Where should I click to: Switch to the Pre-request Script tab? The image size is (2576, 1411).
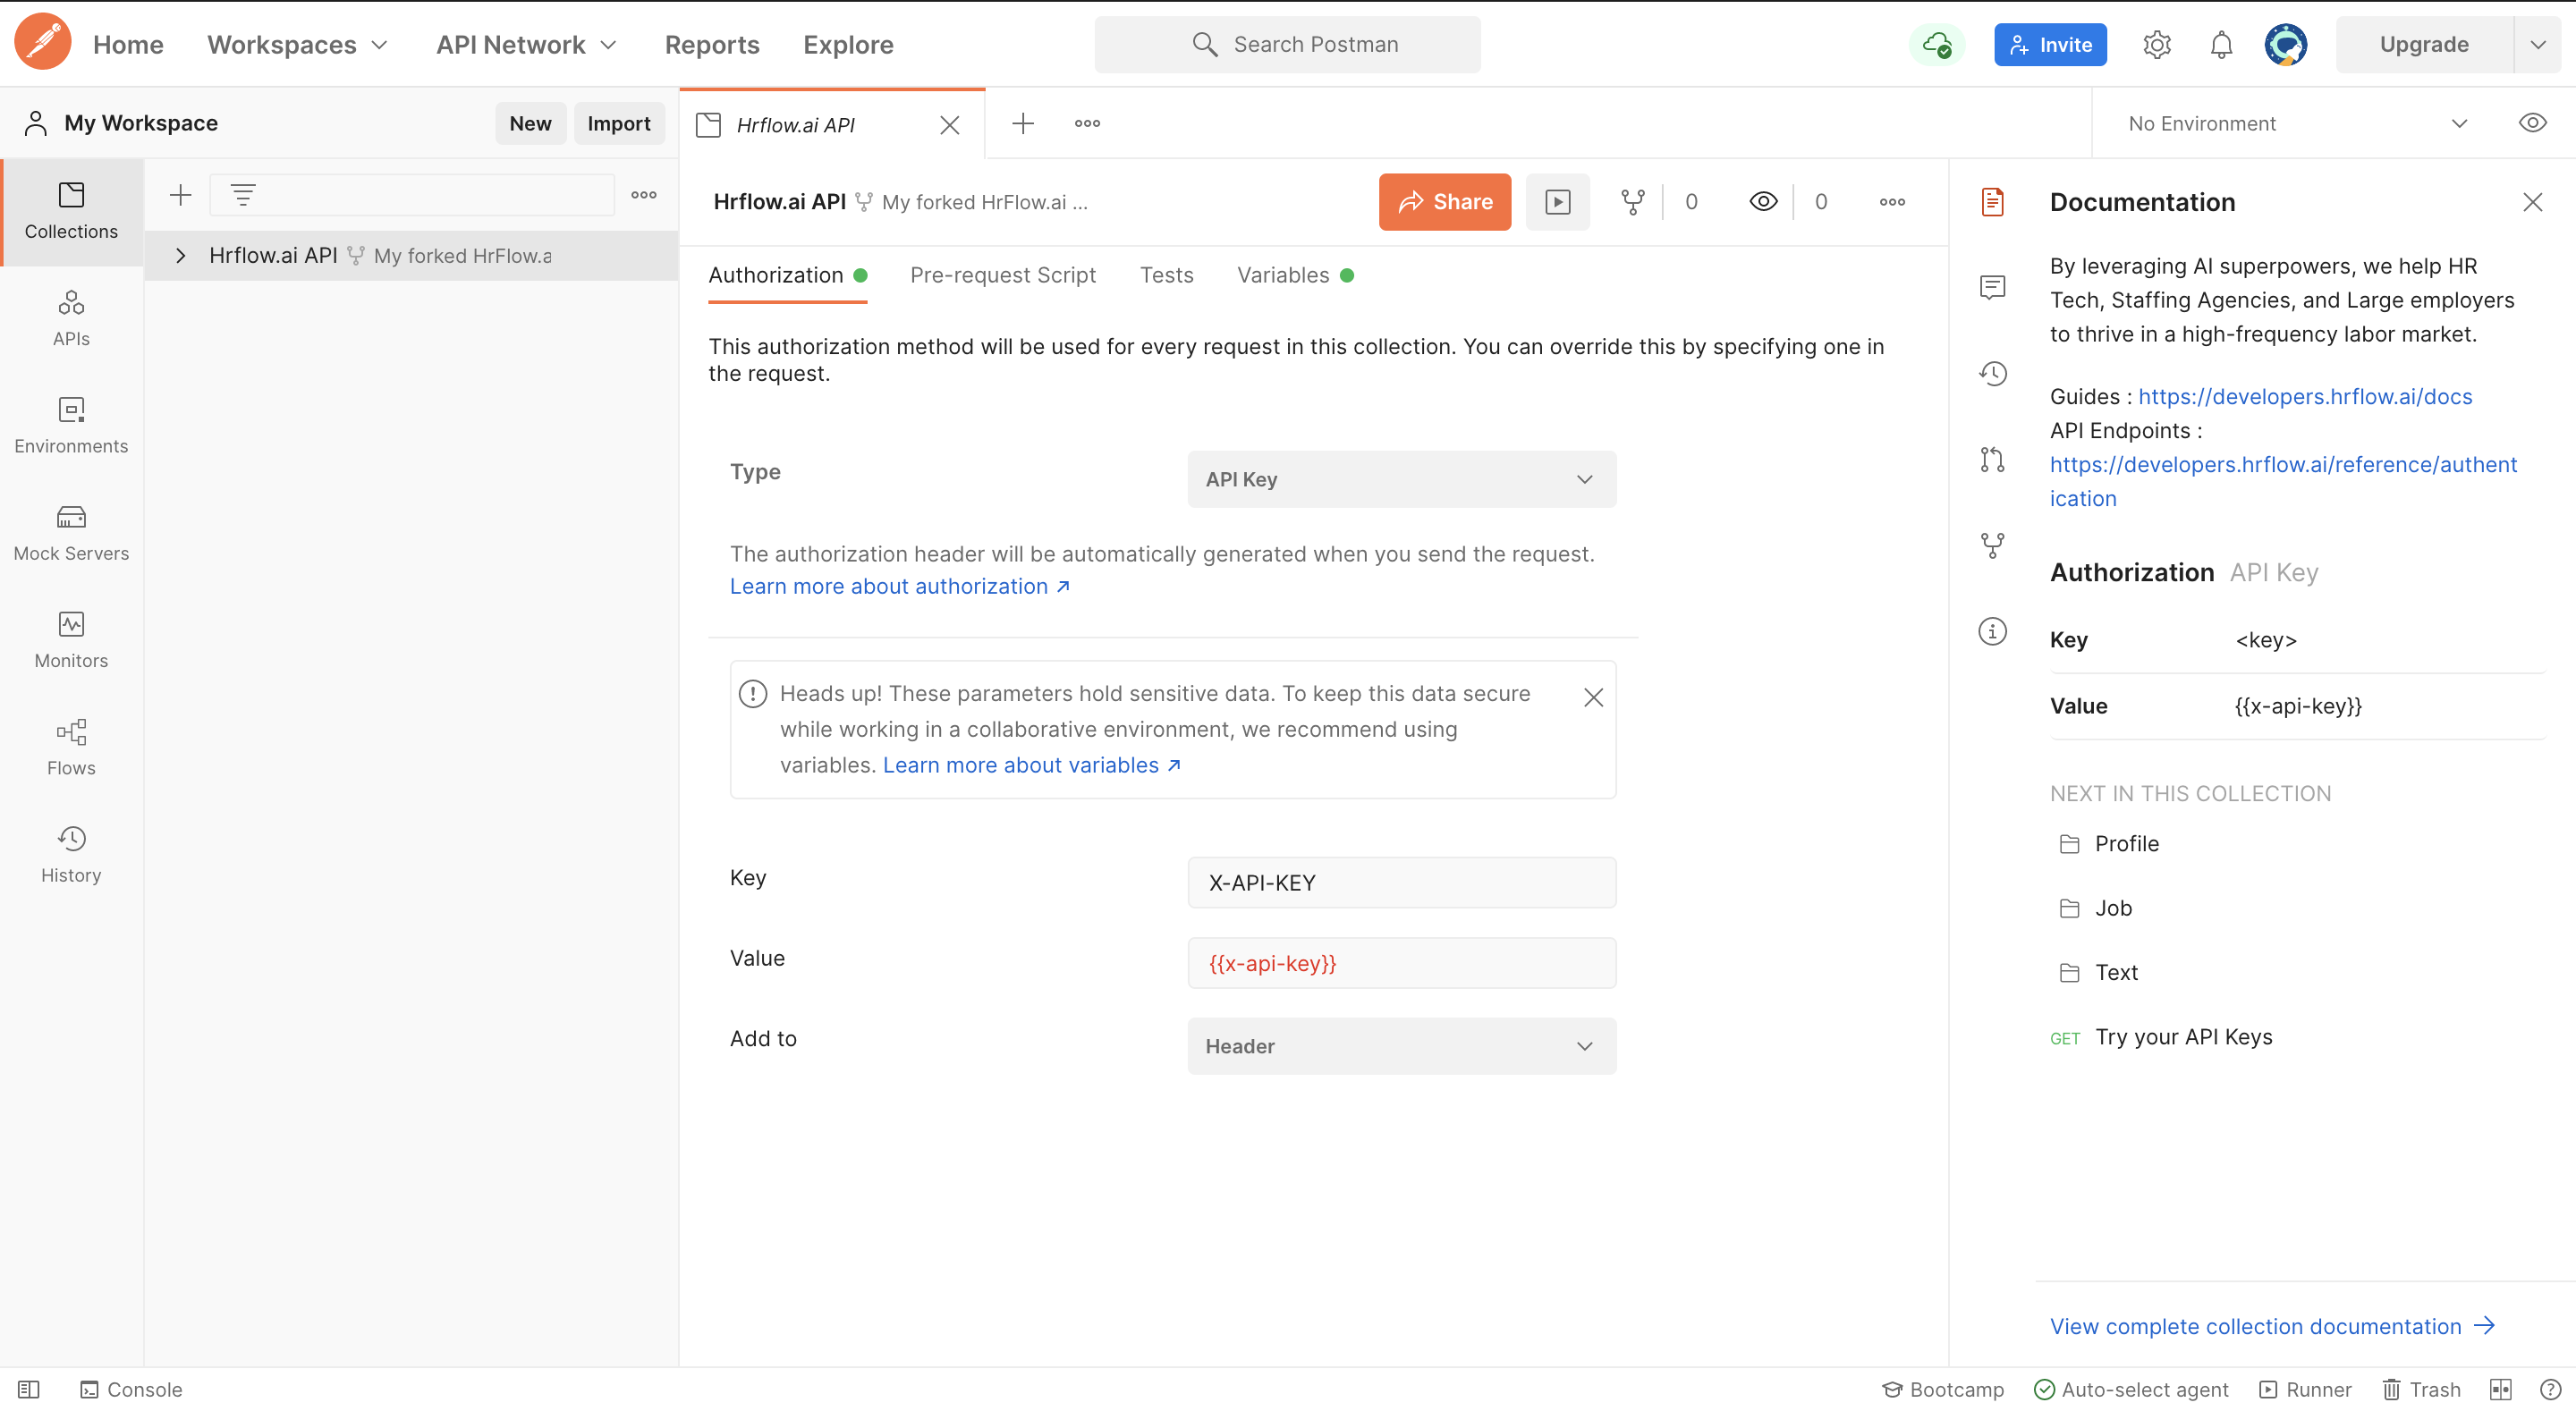(1002, 275)
